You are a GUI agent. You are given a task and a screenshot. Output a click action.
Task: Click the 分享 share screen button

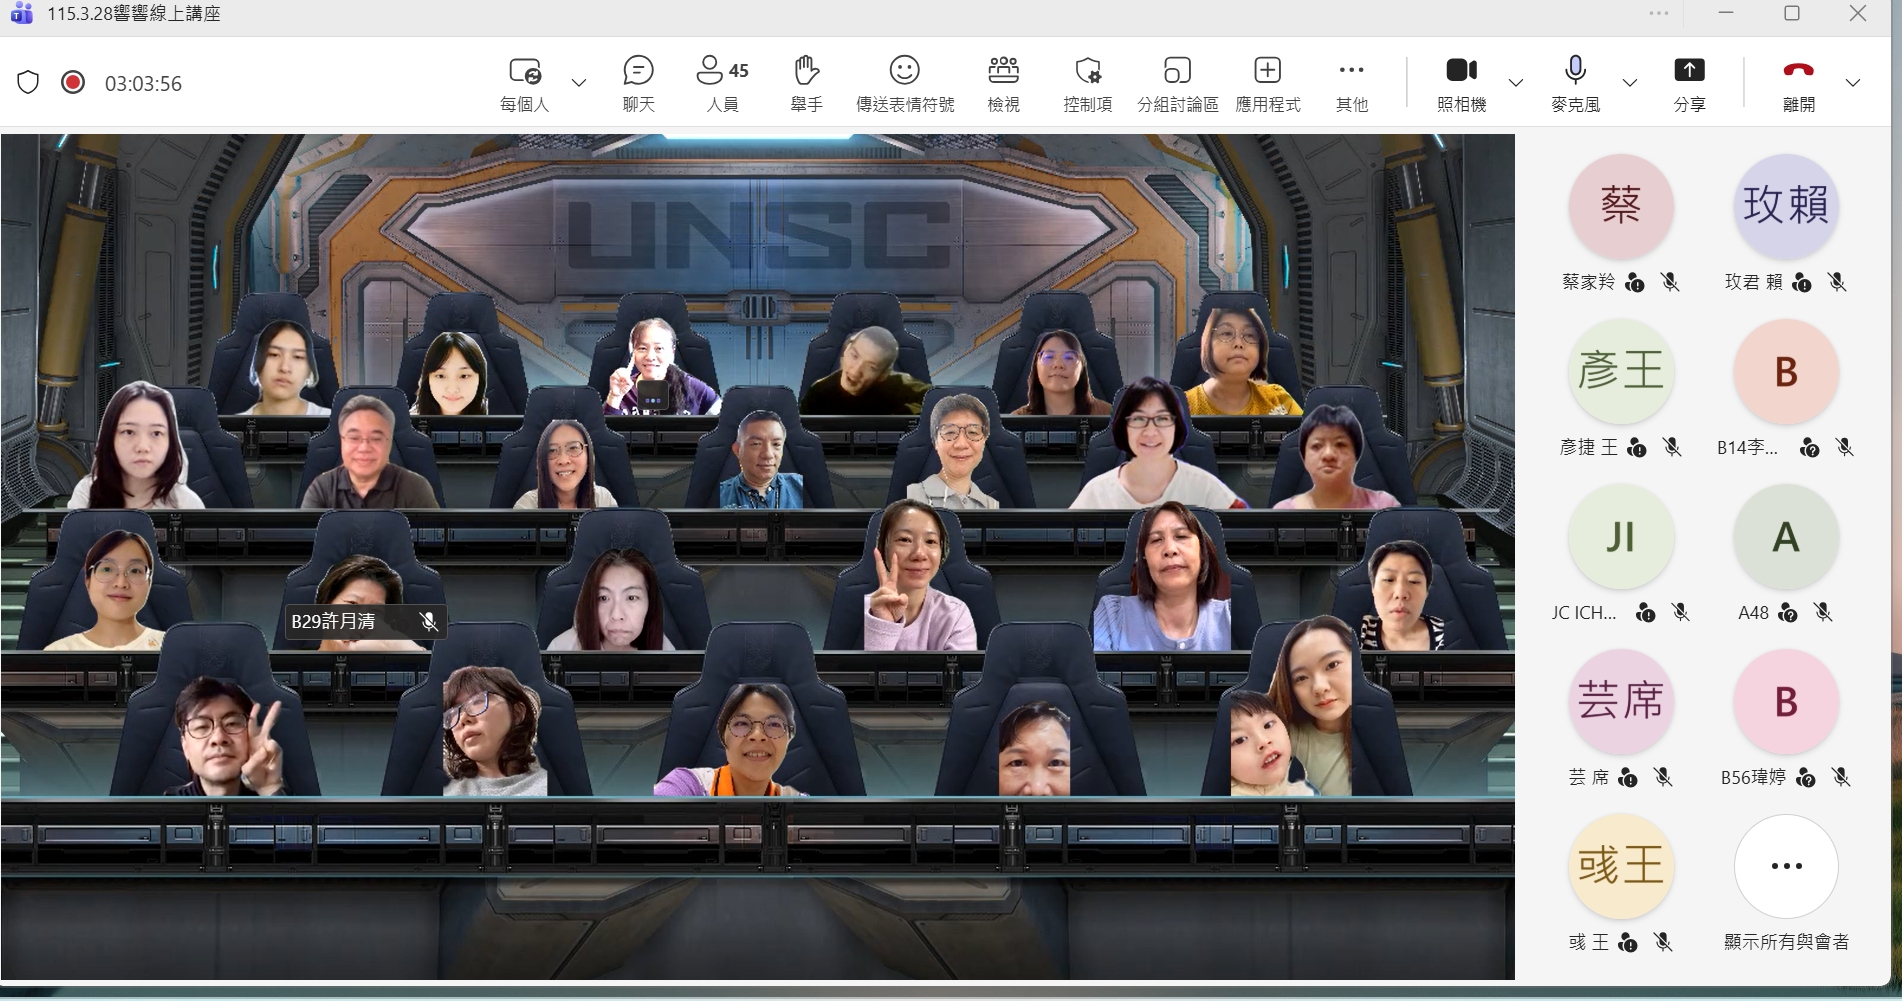coord(1689,83)
